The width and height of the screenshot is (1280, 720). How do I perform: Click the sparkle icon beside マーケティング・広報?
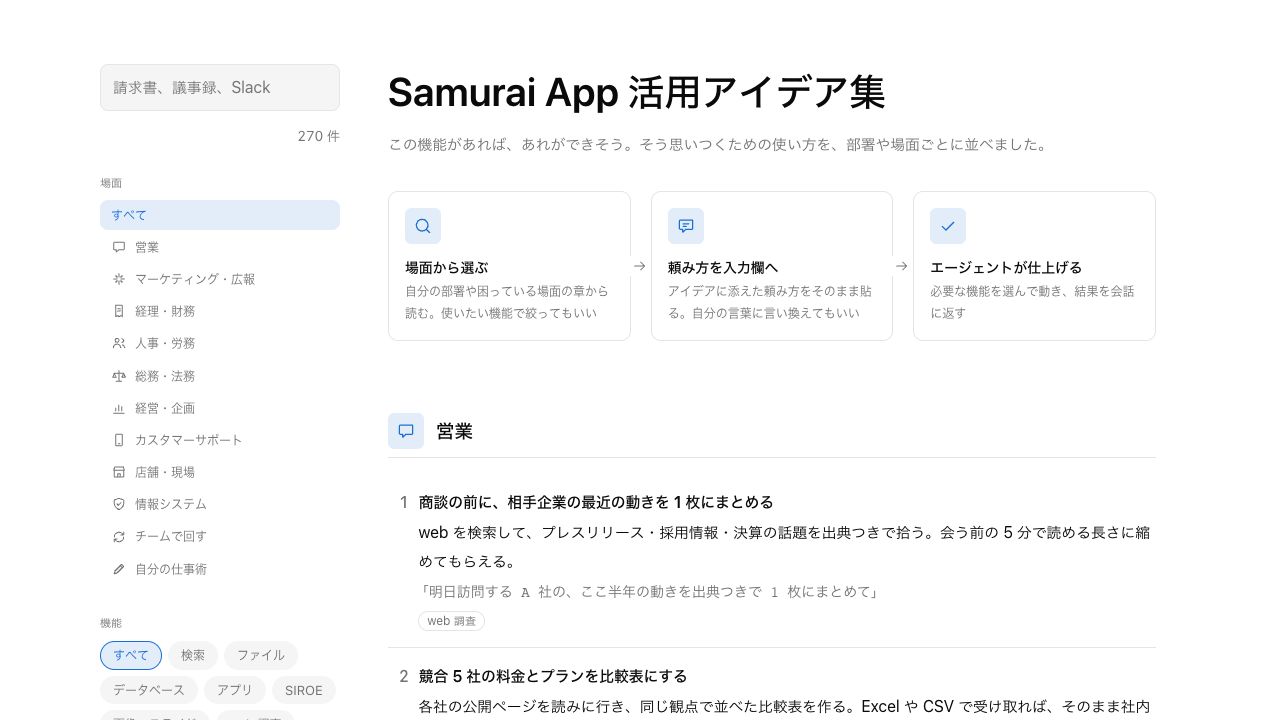click(x=119, y=279)
